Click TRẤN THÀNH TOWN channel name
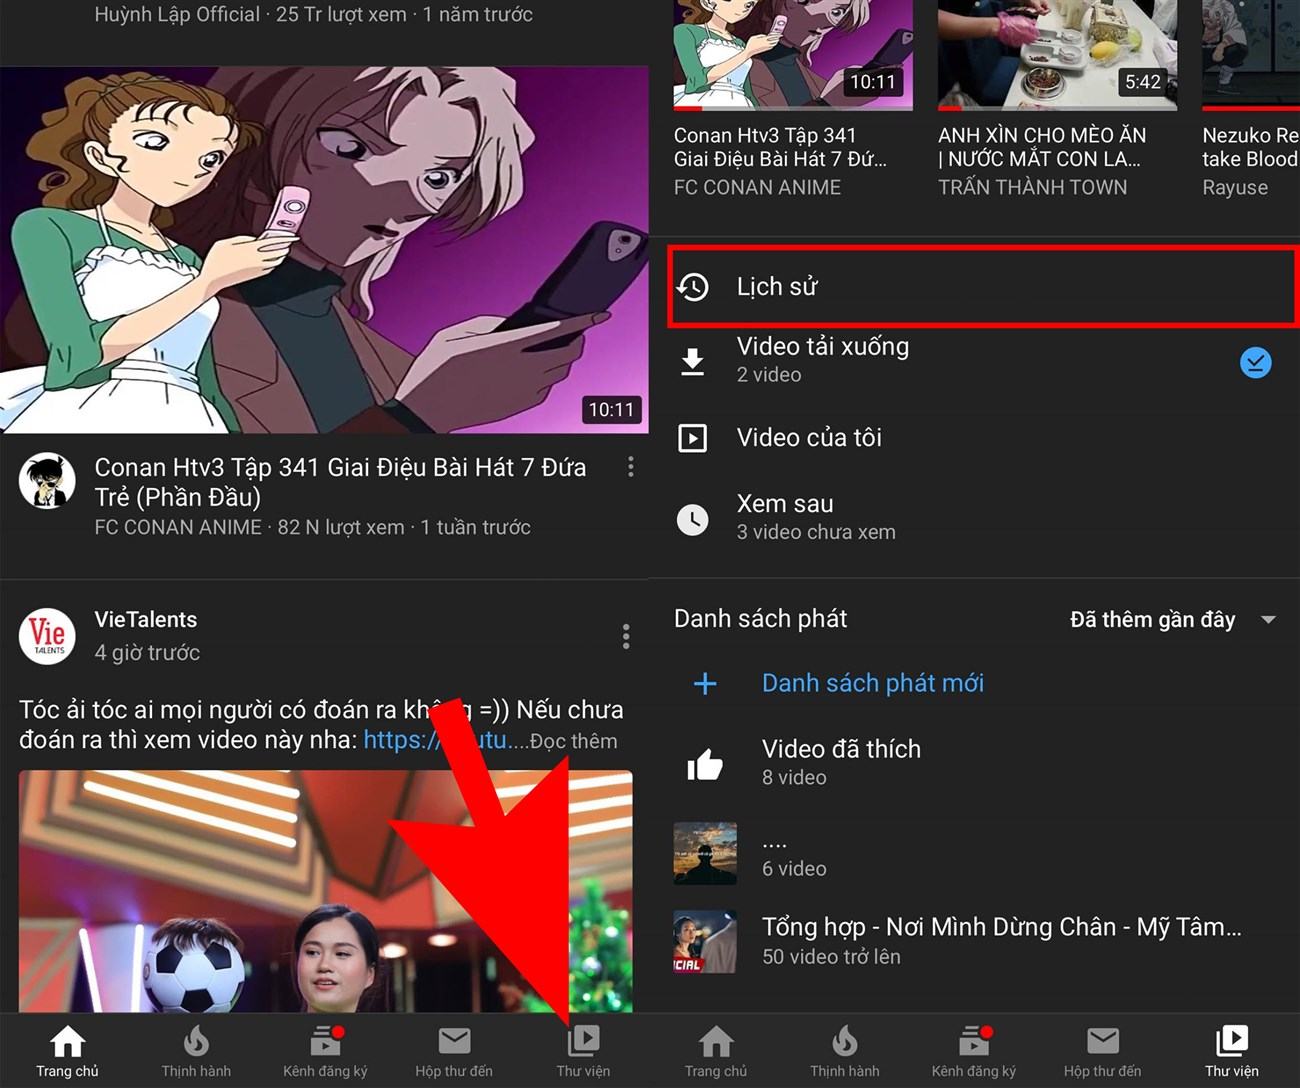 point(1032,188)
